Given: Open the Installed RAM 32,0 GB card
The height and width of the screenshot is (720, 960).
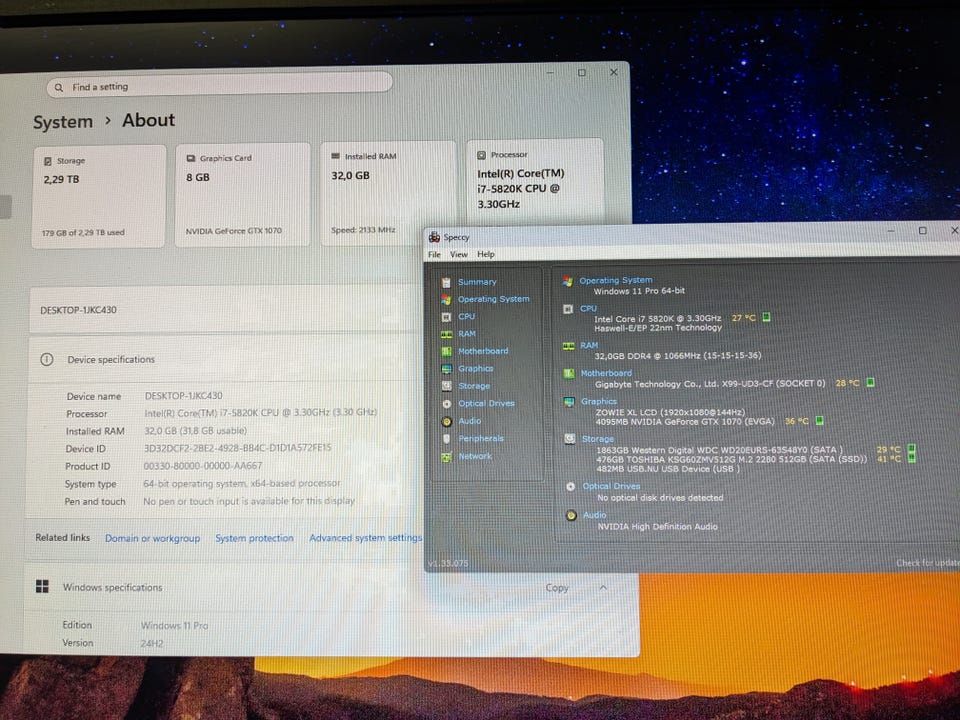Looking at the screenshot, I should (x=388, y=193).
